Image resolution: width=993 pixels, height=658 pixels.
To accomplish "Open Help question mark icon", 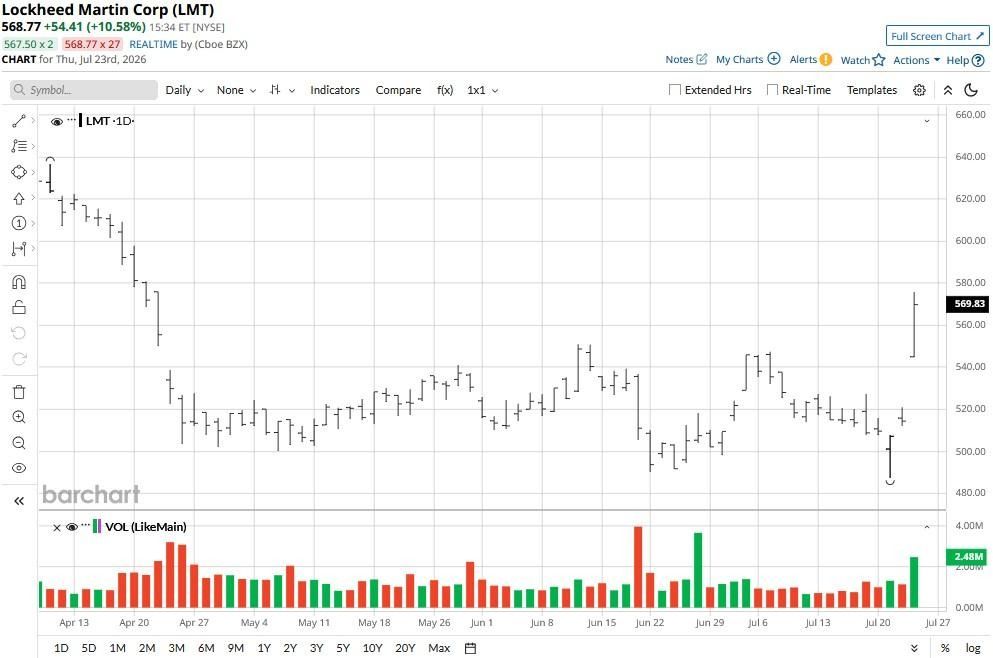I will 978,60.
